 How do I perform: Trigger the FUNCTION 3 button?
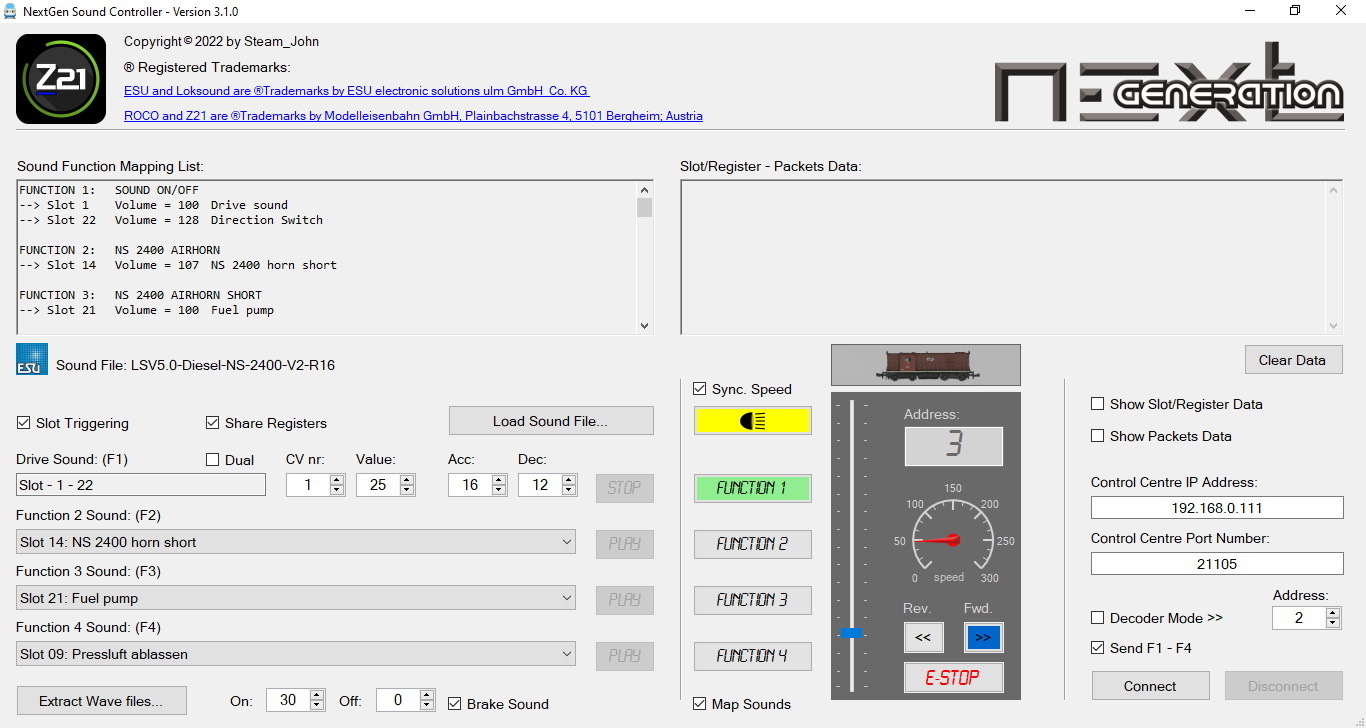[752, 600]
